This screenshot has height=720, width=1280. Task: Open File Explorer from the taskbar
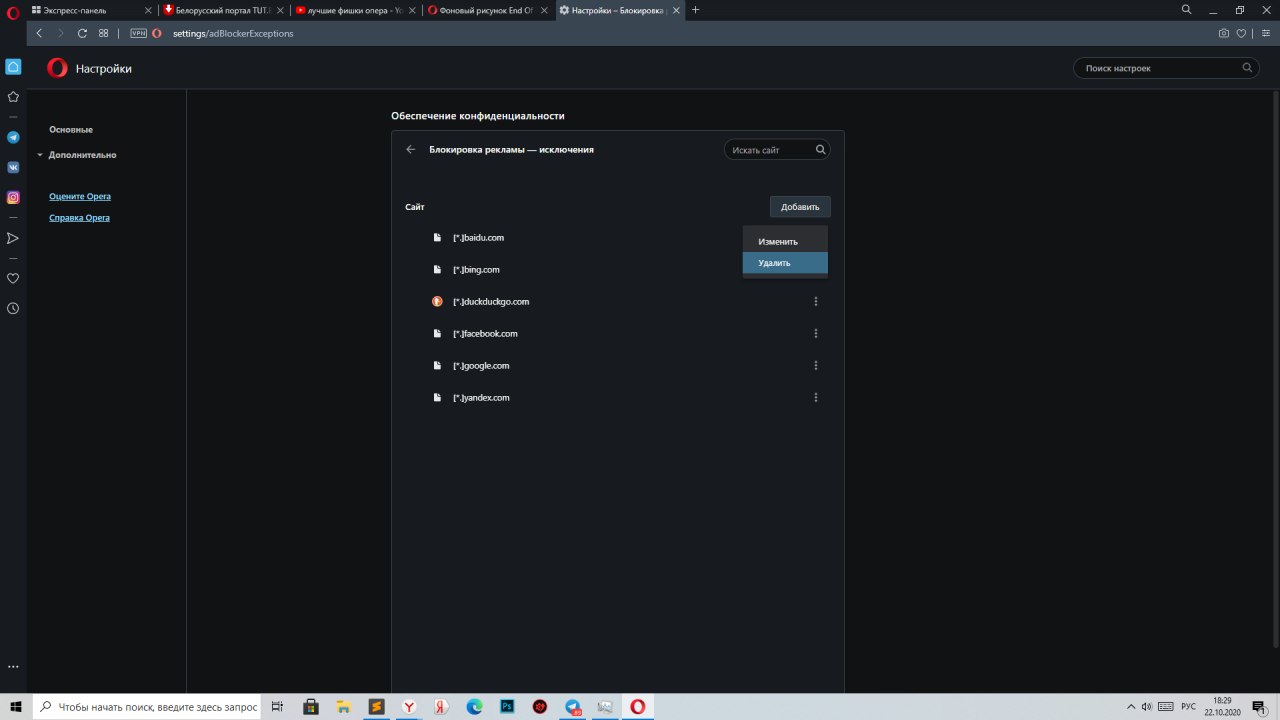[x=344, y=706]
